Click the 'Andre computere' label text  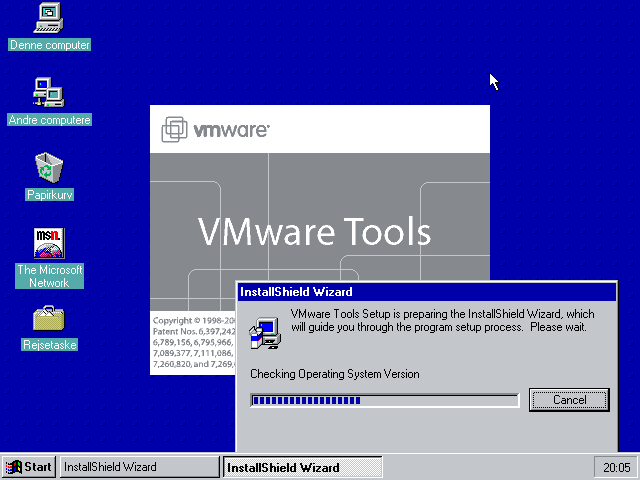(49, 120)
